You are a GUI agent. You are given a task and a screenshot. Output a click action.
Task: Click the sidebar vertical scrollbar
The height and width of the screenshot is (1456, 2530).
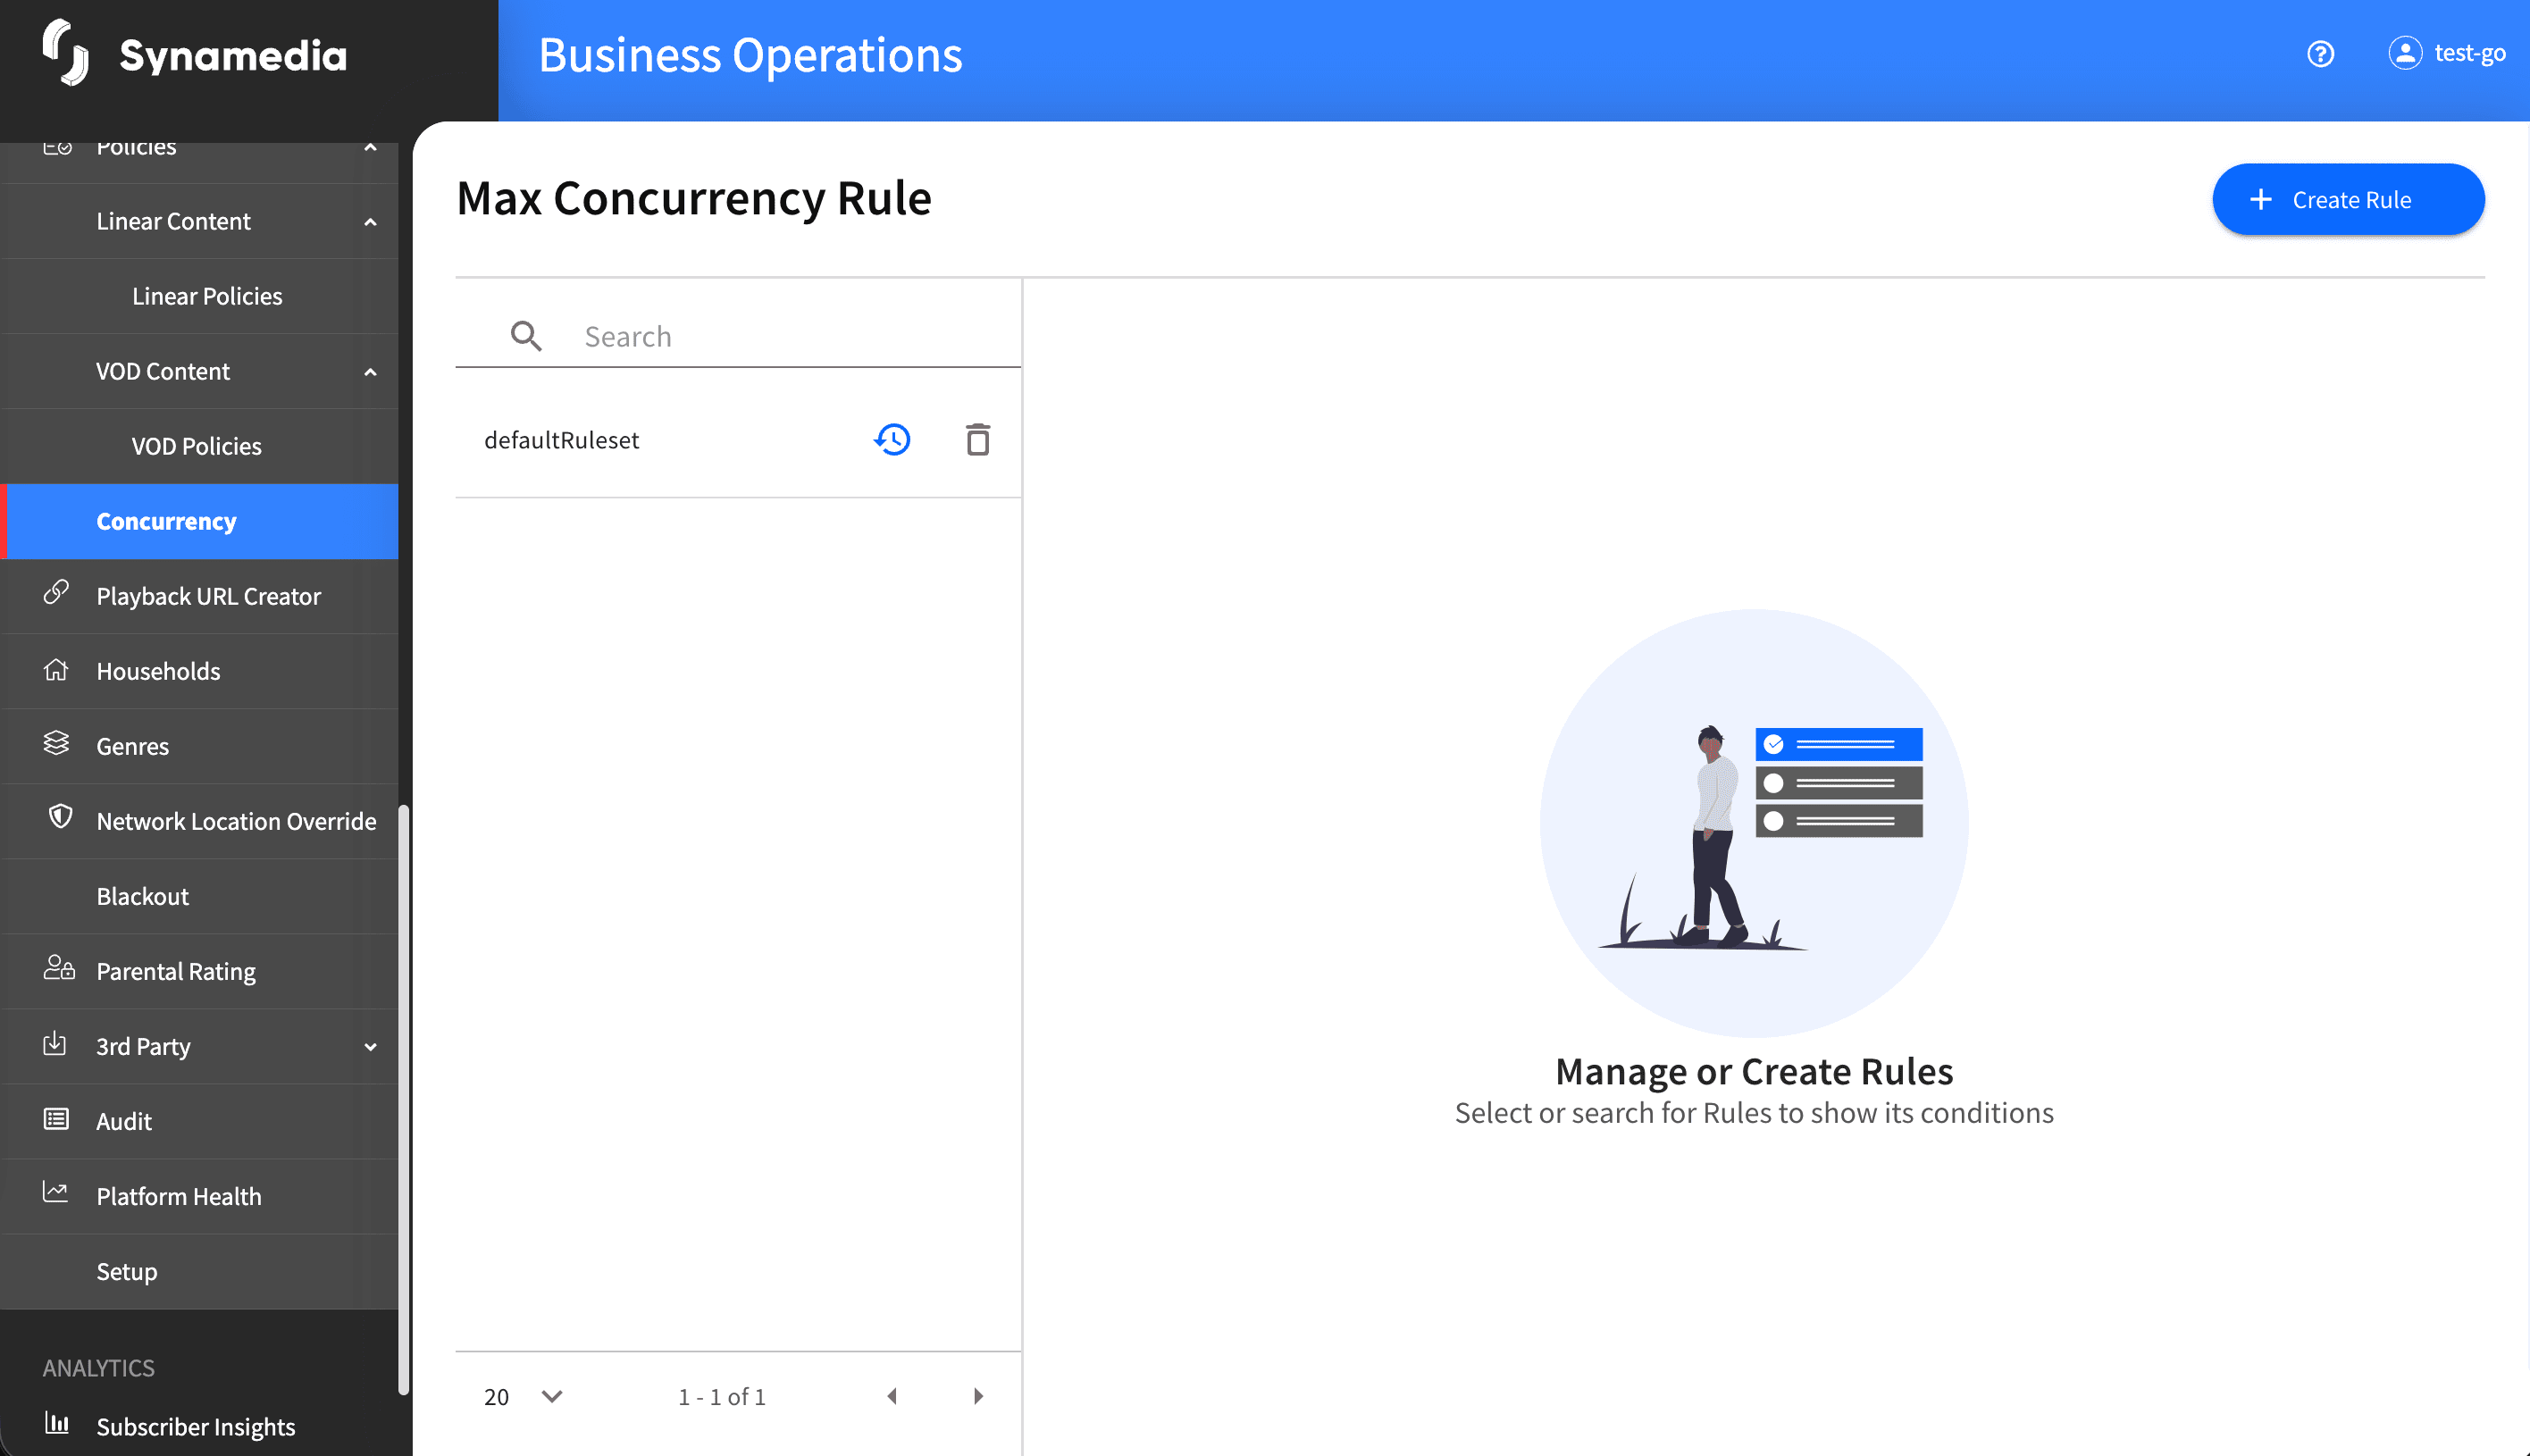pos(403,1098)
